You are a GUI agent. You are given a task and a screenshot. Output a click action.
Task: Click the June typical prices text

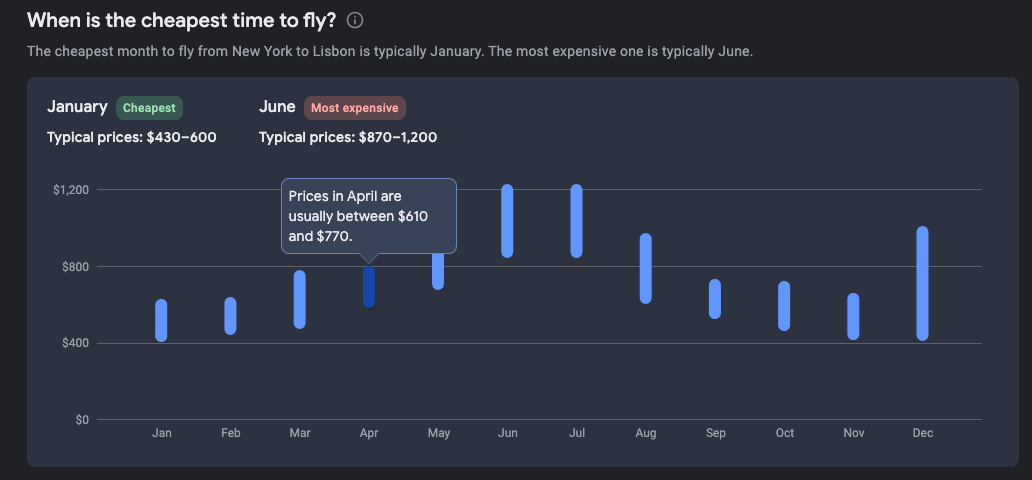pyautogui.click(x=348, y=137)
